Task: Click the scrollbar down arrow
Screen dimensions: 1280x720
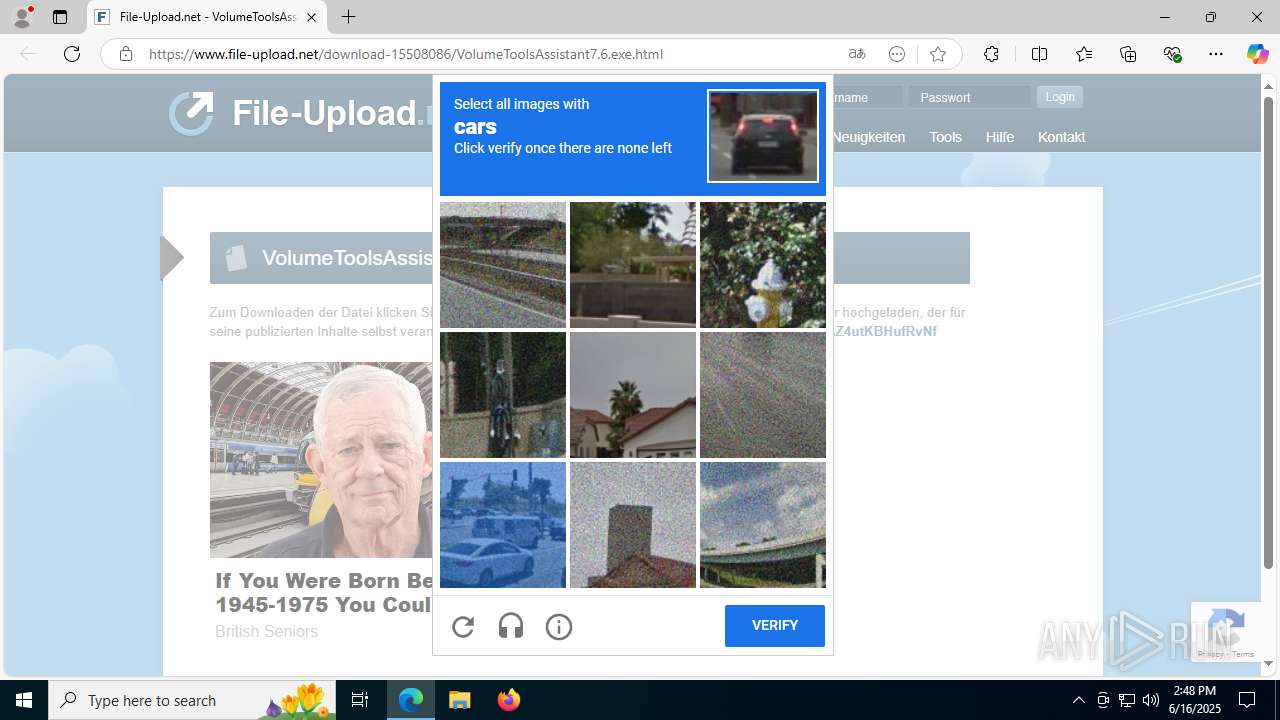Action: tap(1268, 664)
